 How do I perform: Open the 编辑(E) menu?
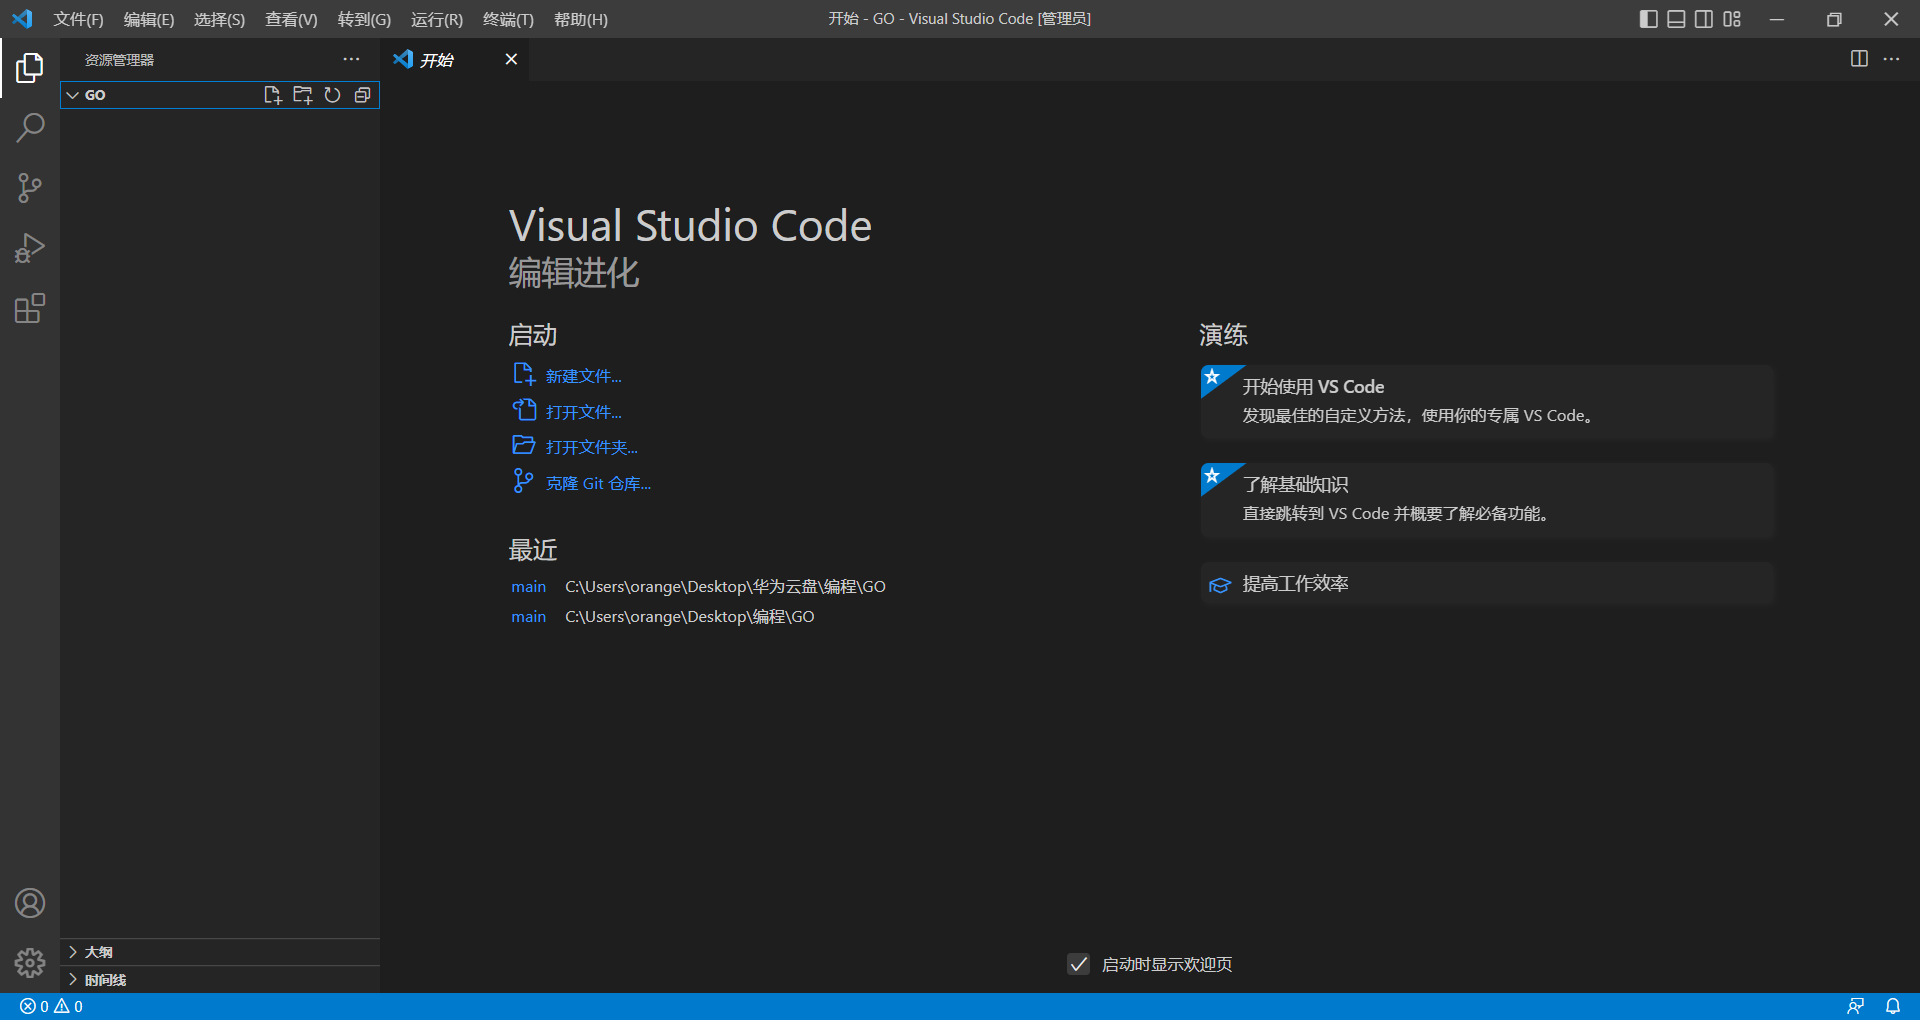(x=149, y=19)
